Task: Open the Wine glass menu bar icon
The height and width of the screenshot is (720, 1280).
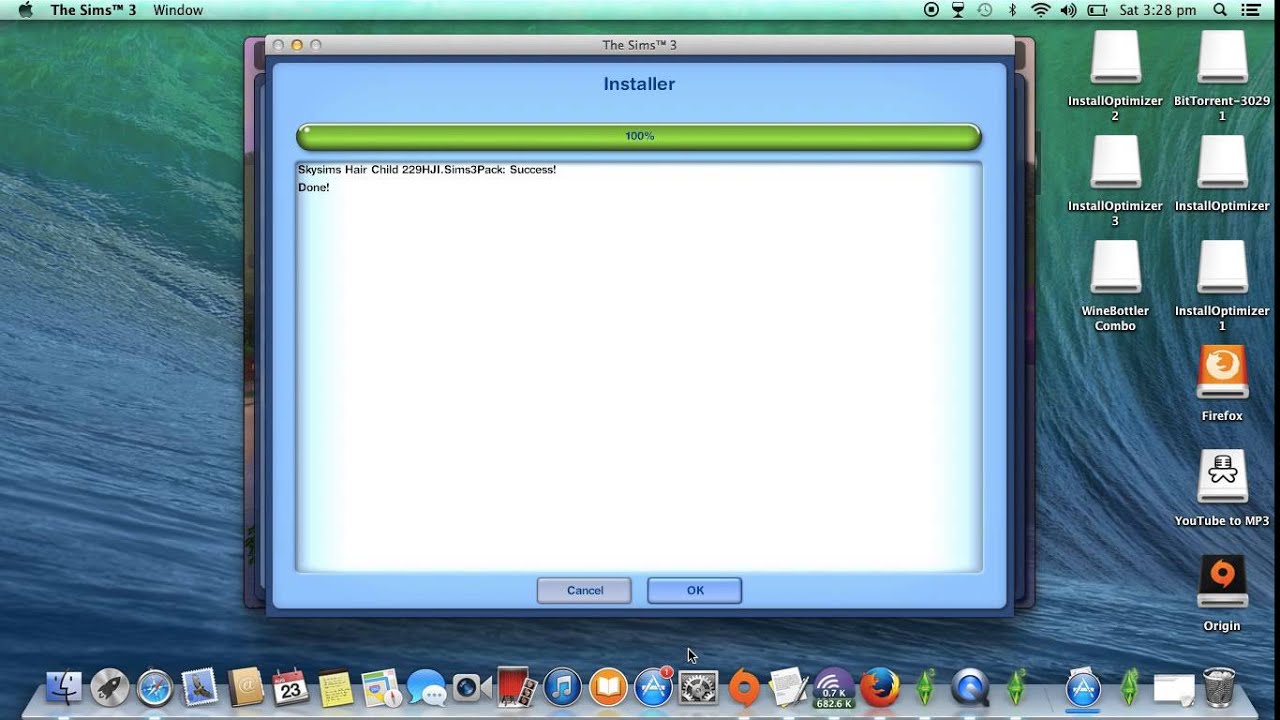Action: pos(958,10)
